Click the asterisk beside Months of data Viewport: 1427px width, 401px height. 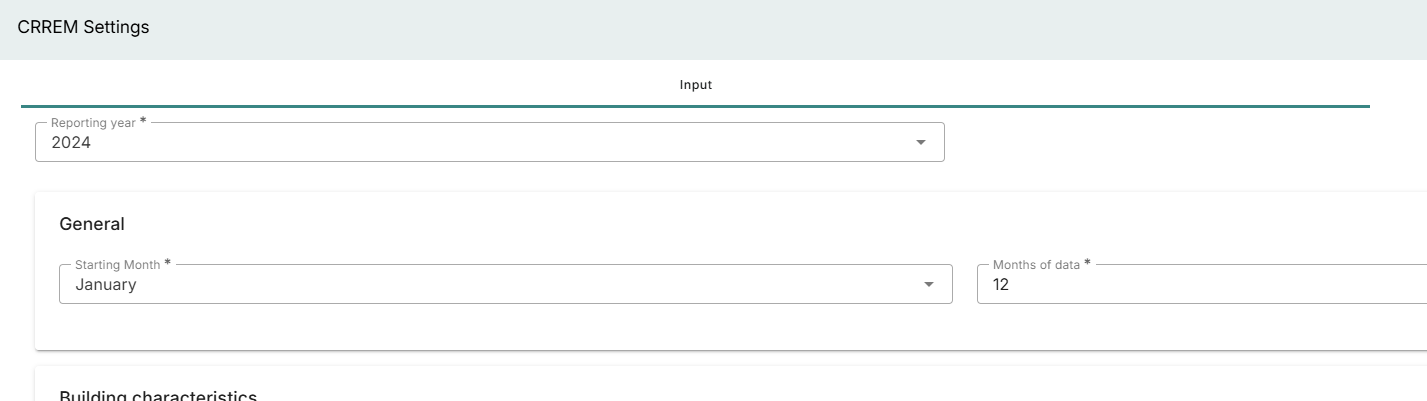[1087, 263]
